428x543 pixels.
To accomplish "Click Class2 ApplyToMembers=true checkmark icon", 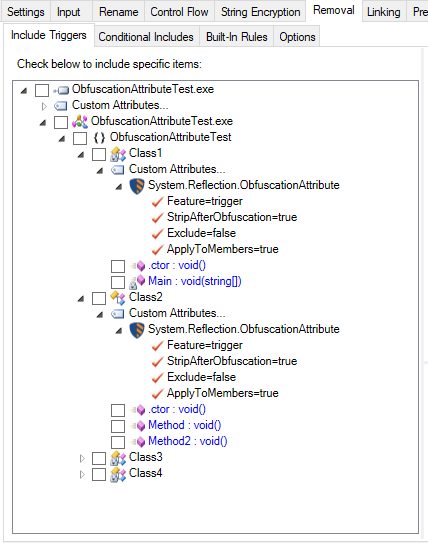I will (157, 394).
